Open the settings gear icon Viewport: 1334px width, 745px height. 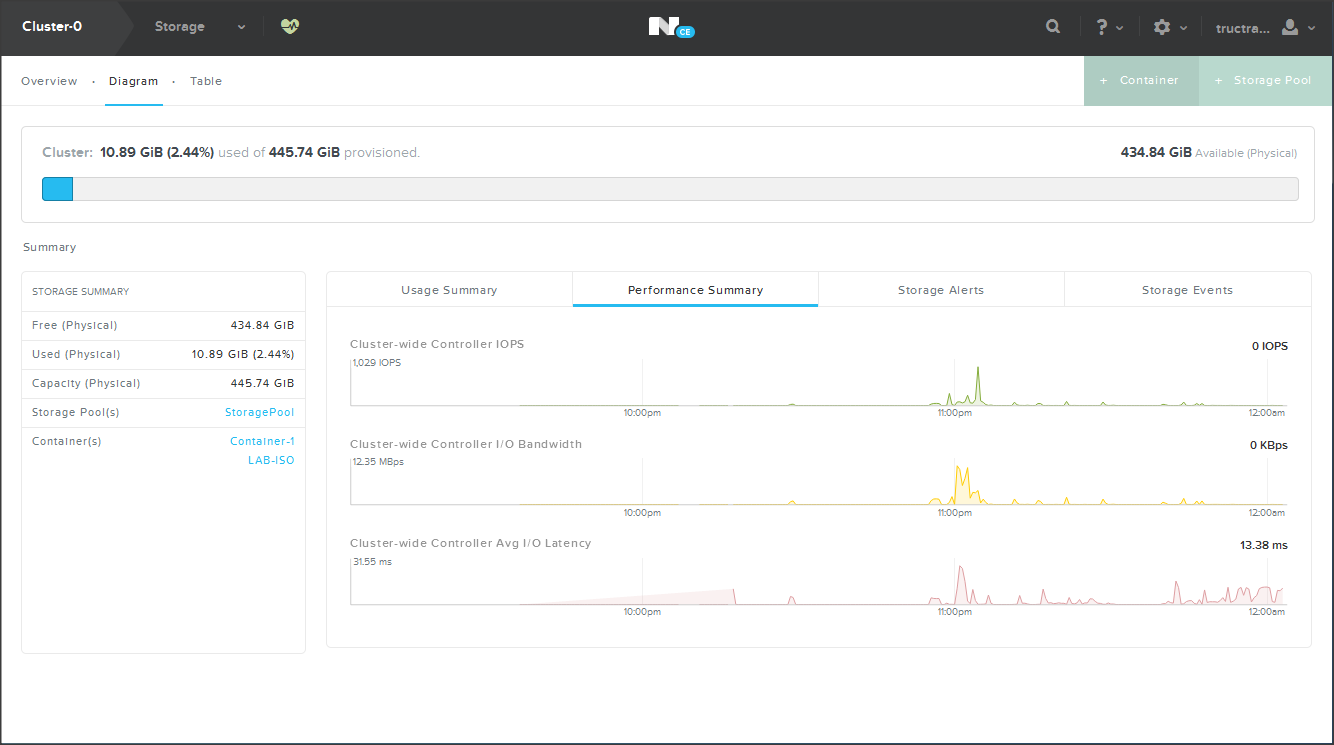tap(1161, 27)
